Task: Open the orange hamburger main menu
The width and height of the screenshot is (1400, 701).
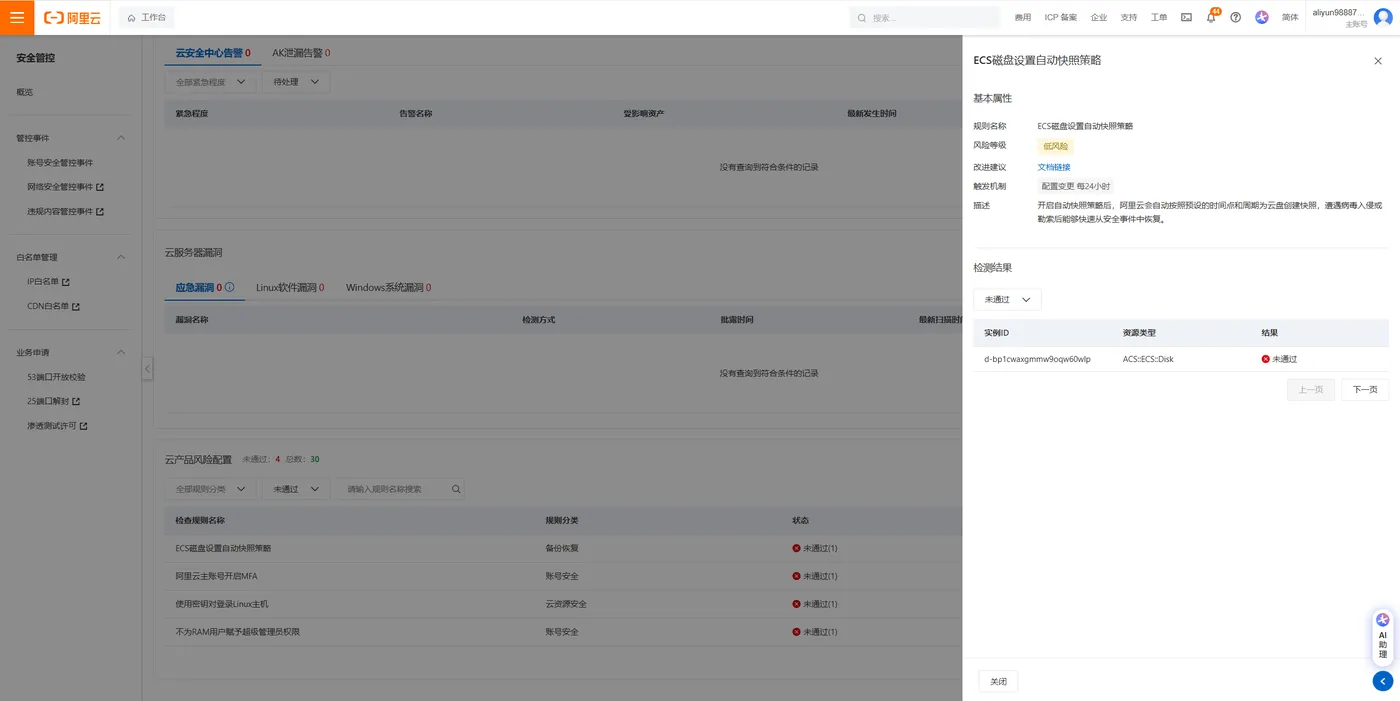Action: [x=17, y=17]
